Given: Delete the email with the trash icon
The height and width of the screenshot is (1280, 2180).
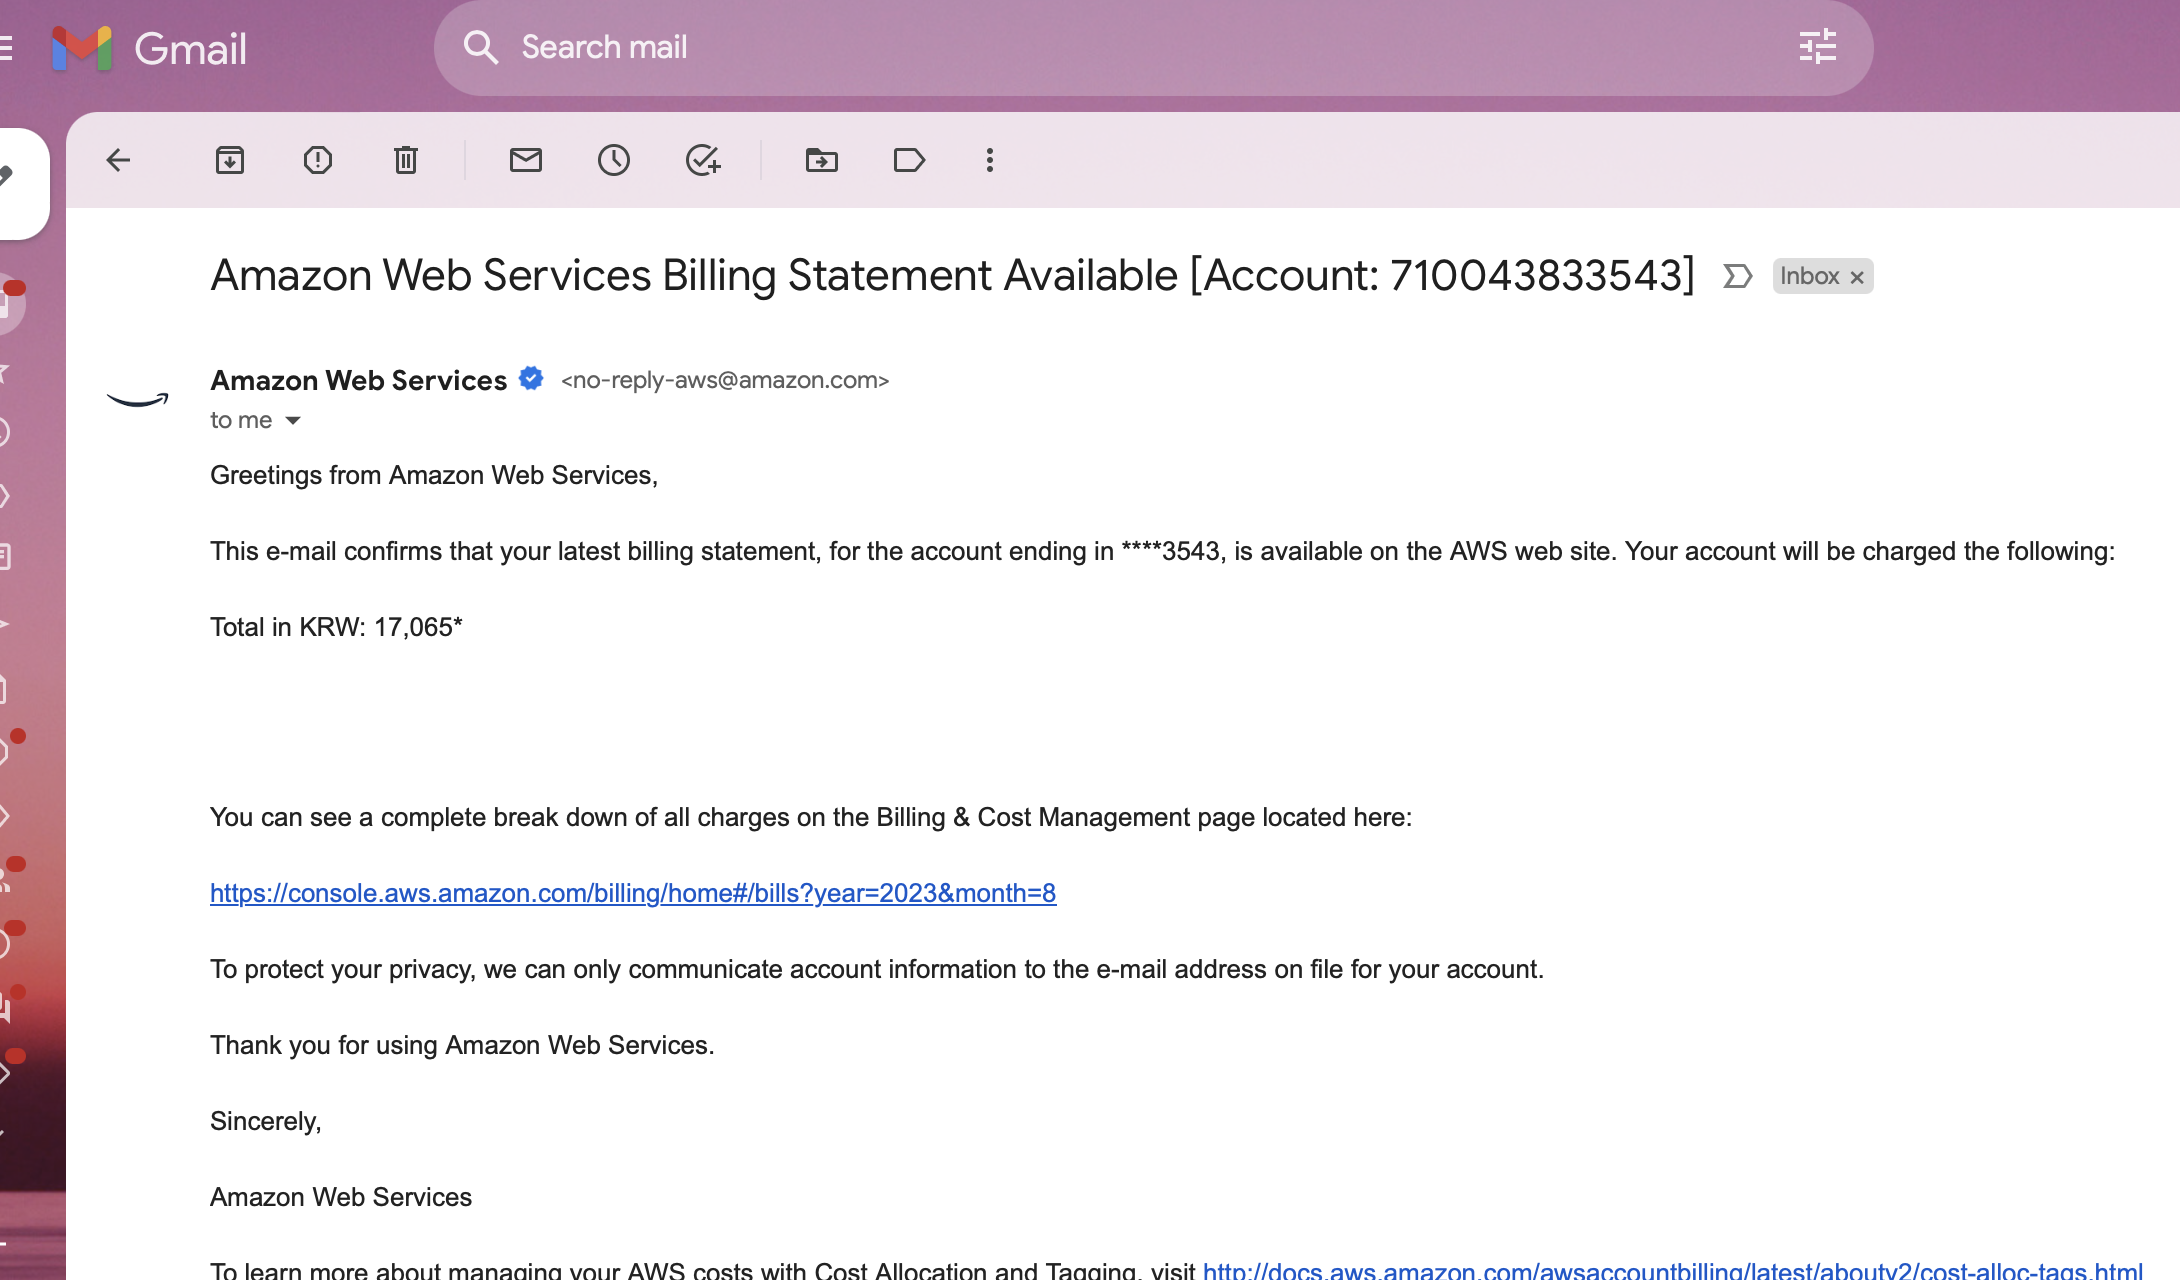Looking at the screenshot, I should (406, 160).
